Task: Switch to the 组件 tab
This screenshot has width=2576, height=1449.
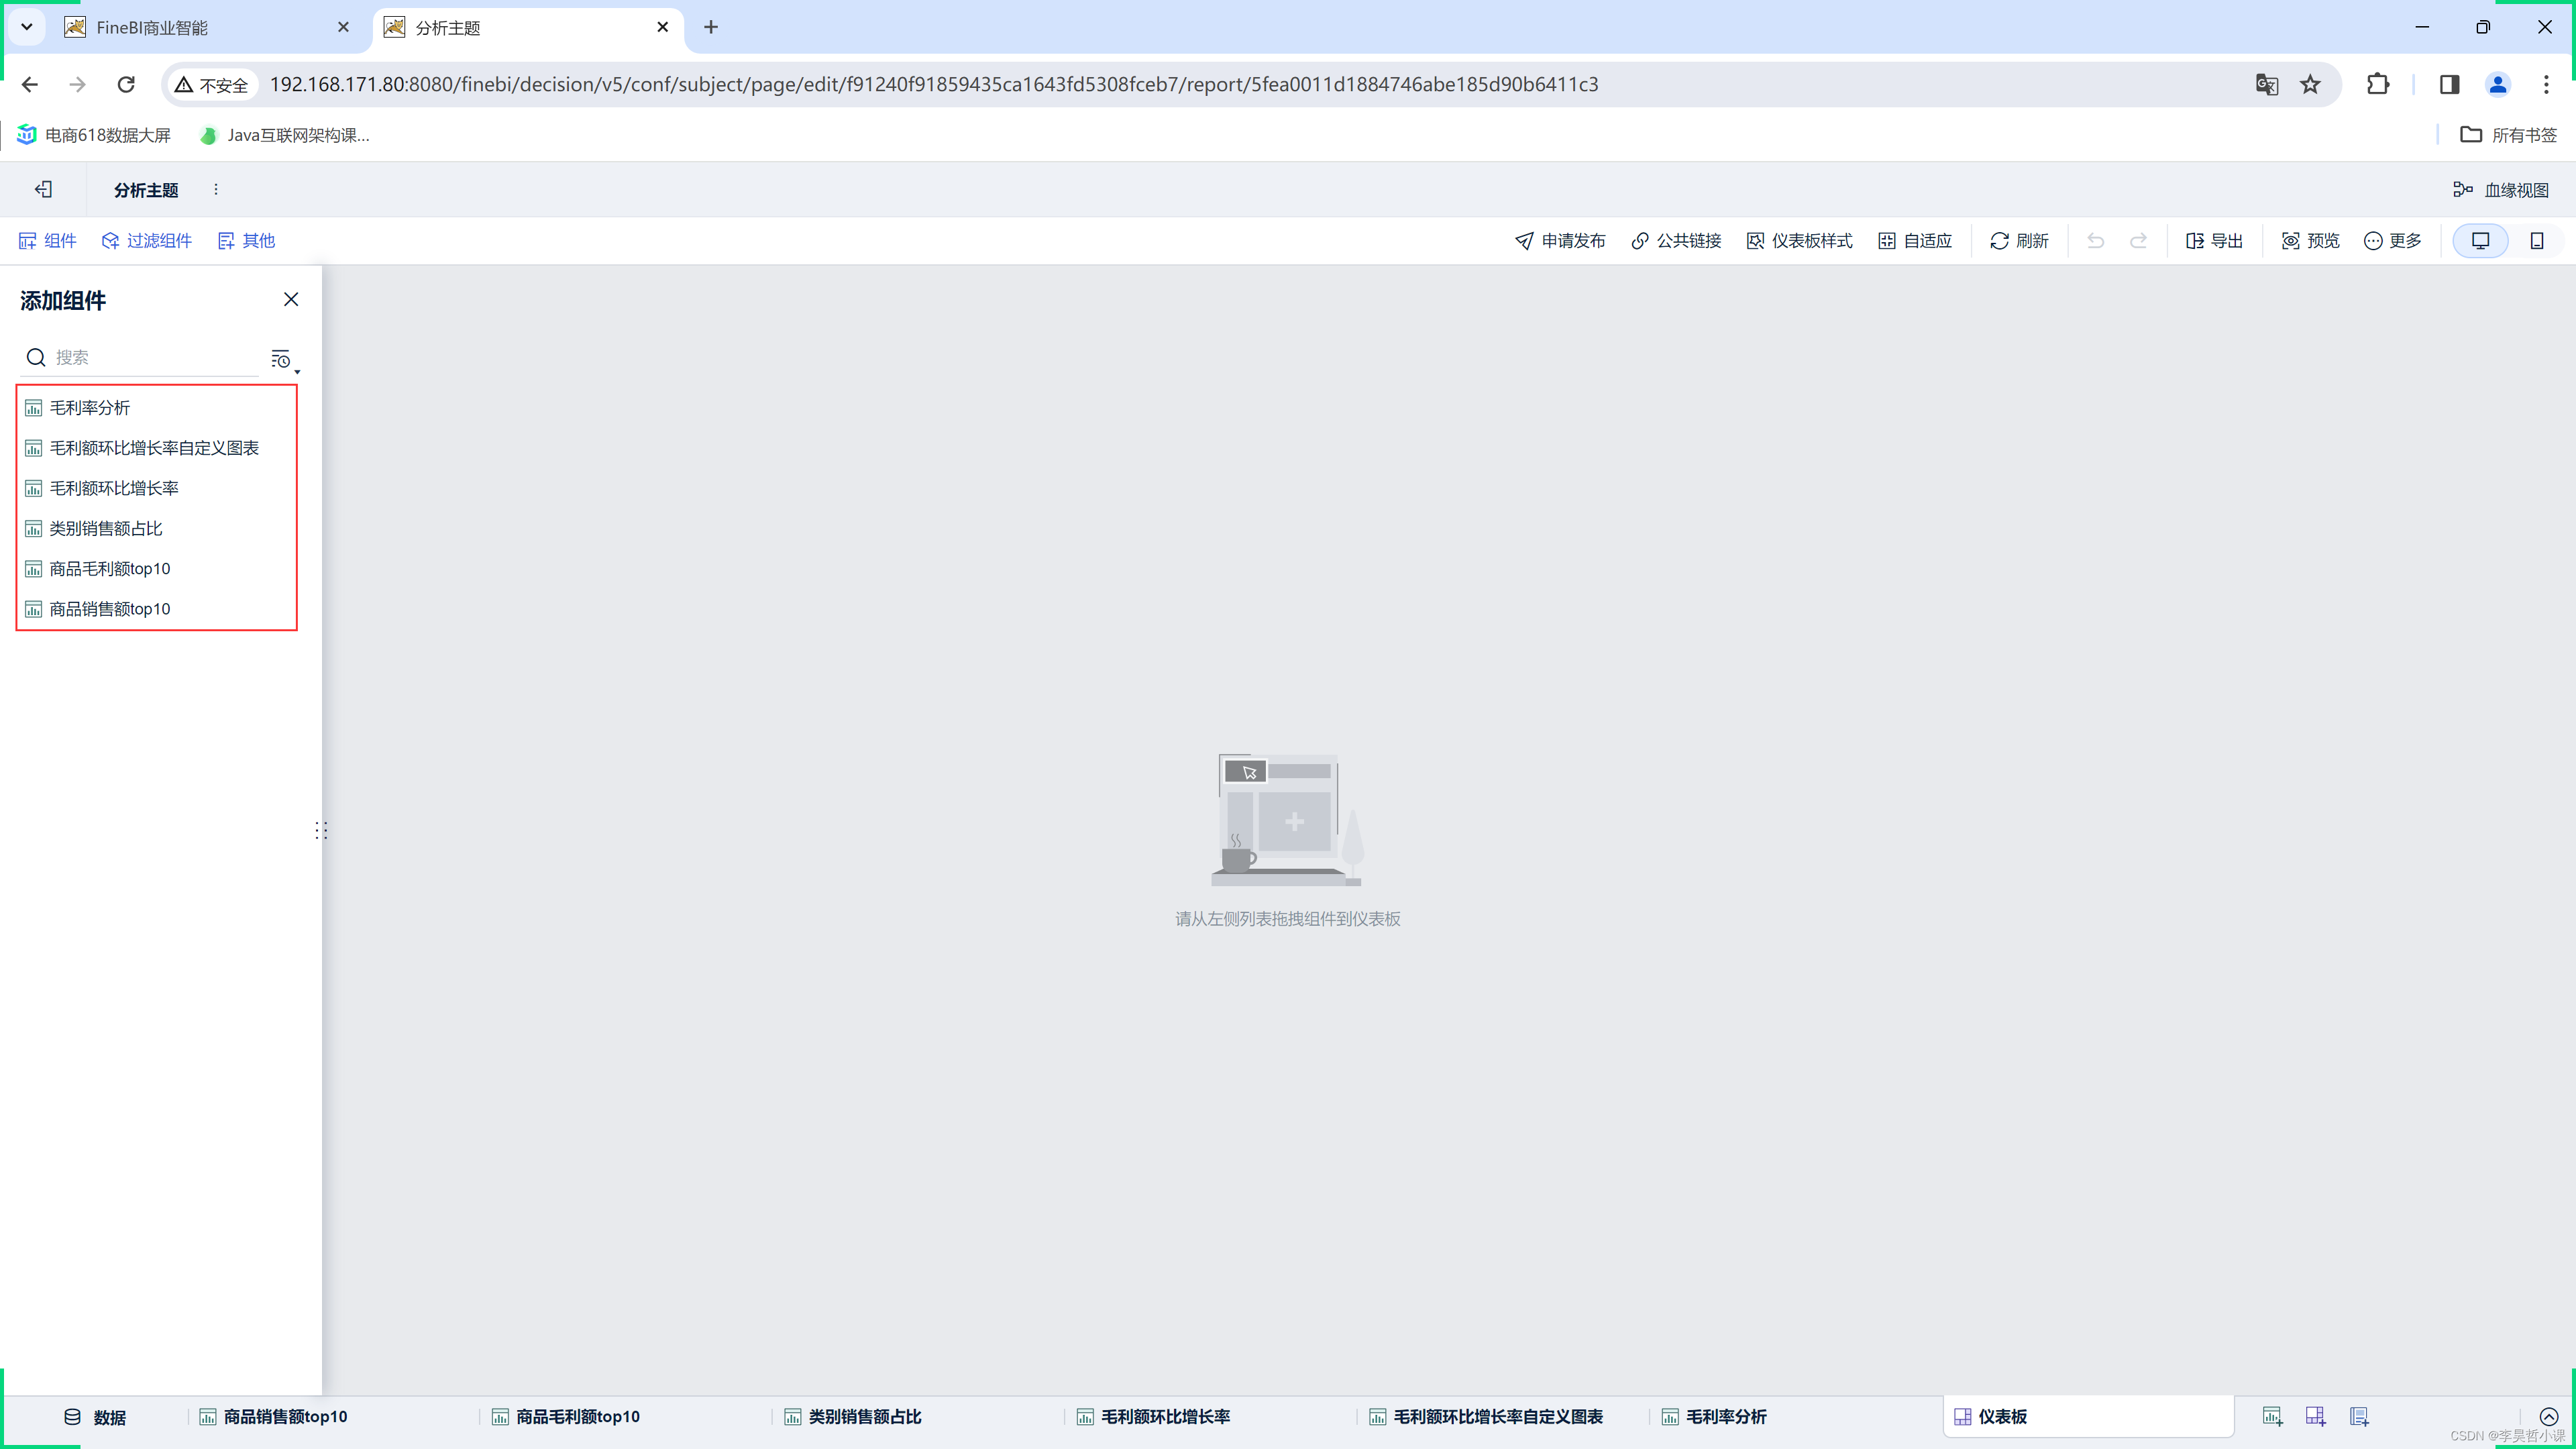Action: point(48,239)
